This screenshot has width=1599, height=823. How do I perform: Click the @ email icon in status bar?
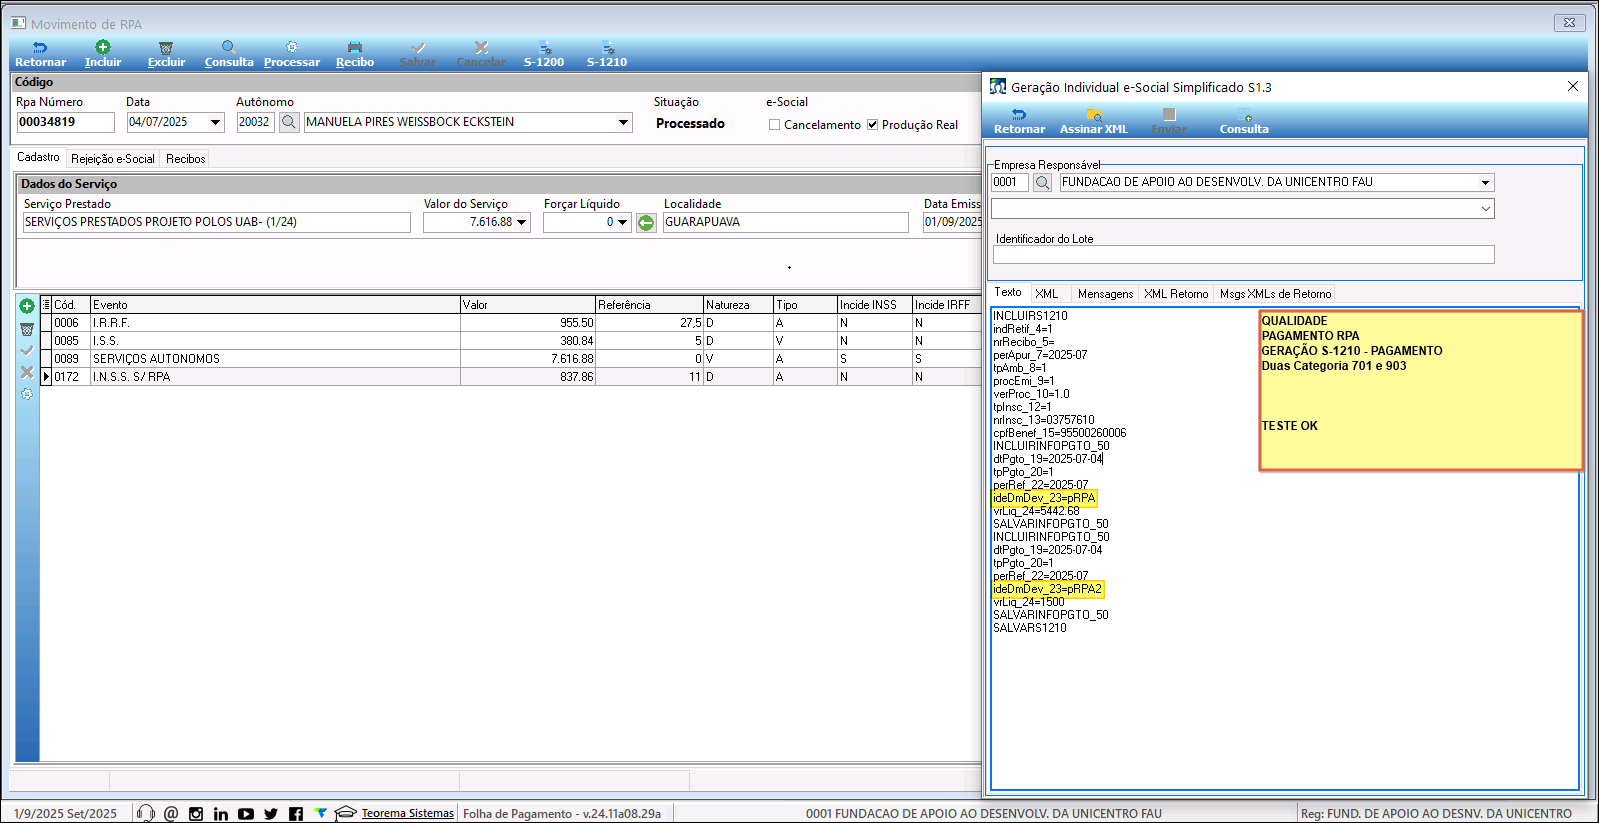click(171, 813)
